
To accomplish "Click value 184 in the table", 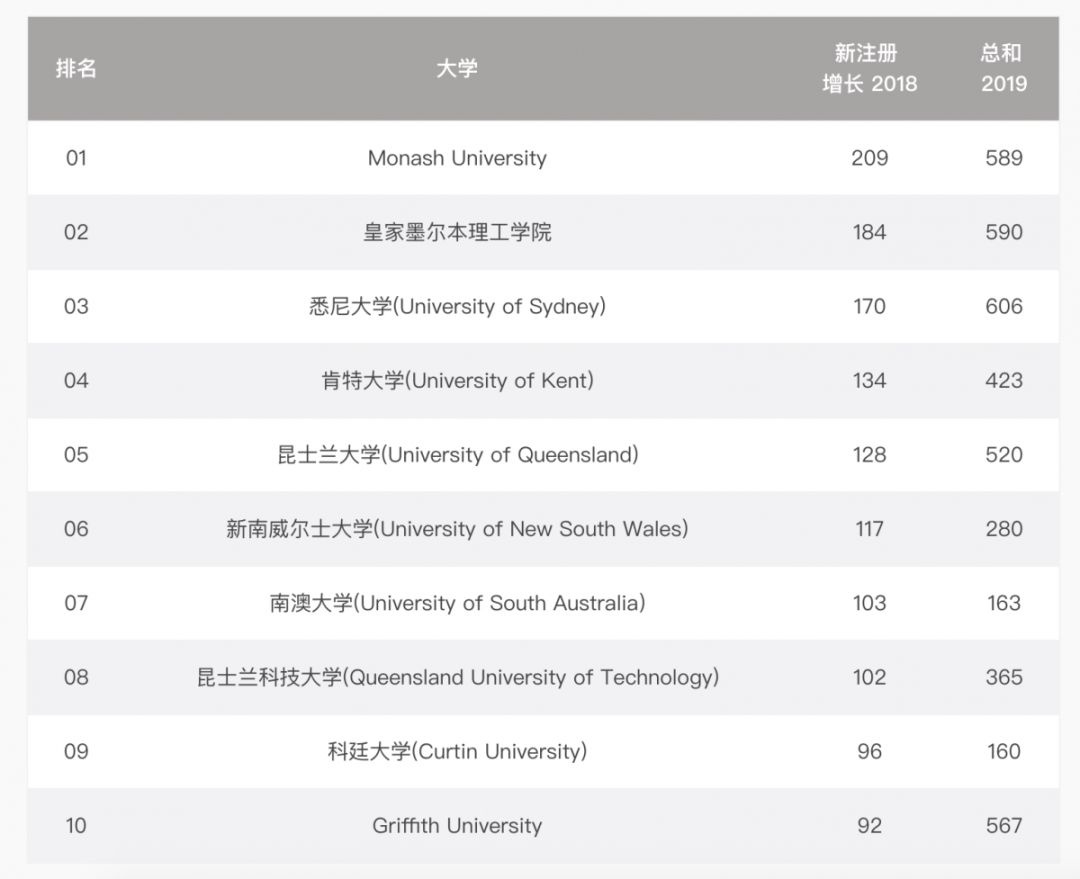I will tap(869, 232).
